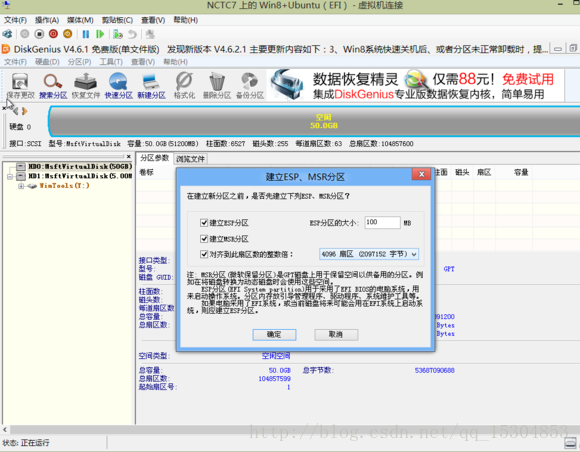Open DiskGenius 文件(F) menu
The height and width of the screenshot is (452, 580).
15,62
